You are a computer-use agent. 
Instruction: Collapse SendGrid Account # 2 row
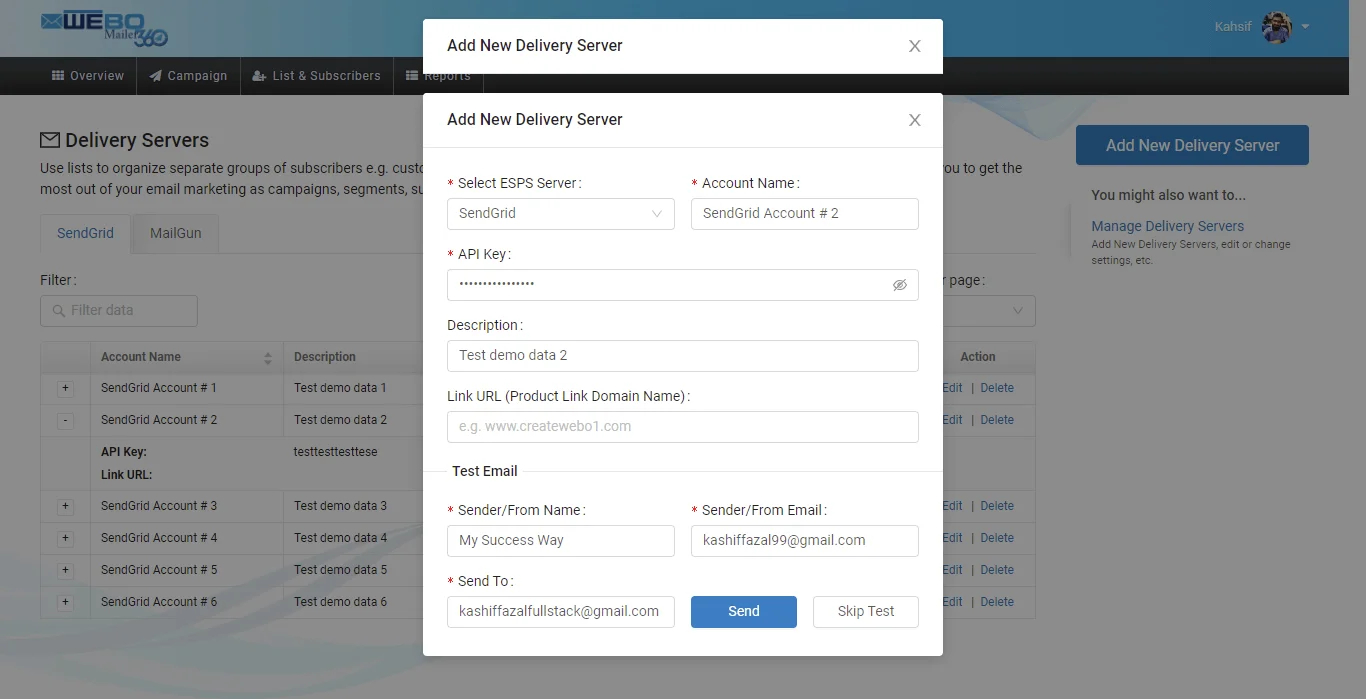[x=66, y=420]
